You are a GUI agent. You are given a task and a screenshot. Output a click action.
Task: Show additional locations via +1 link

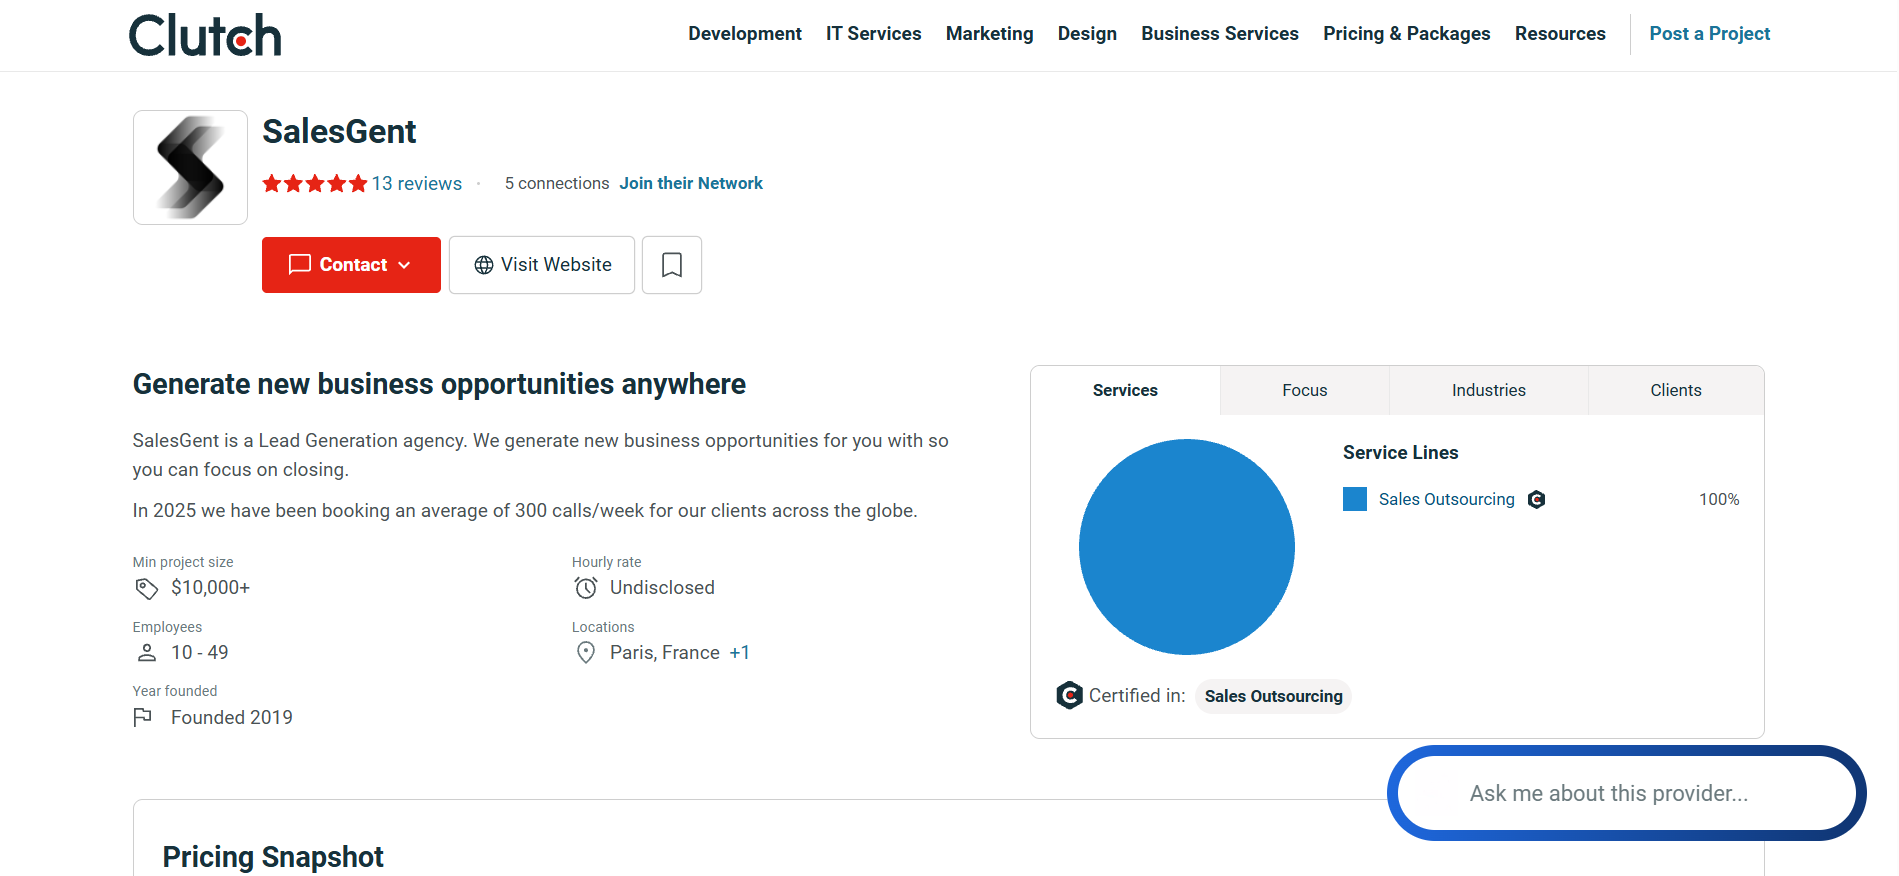pyautogui.click(x=739, y=653)
